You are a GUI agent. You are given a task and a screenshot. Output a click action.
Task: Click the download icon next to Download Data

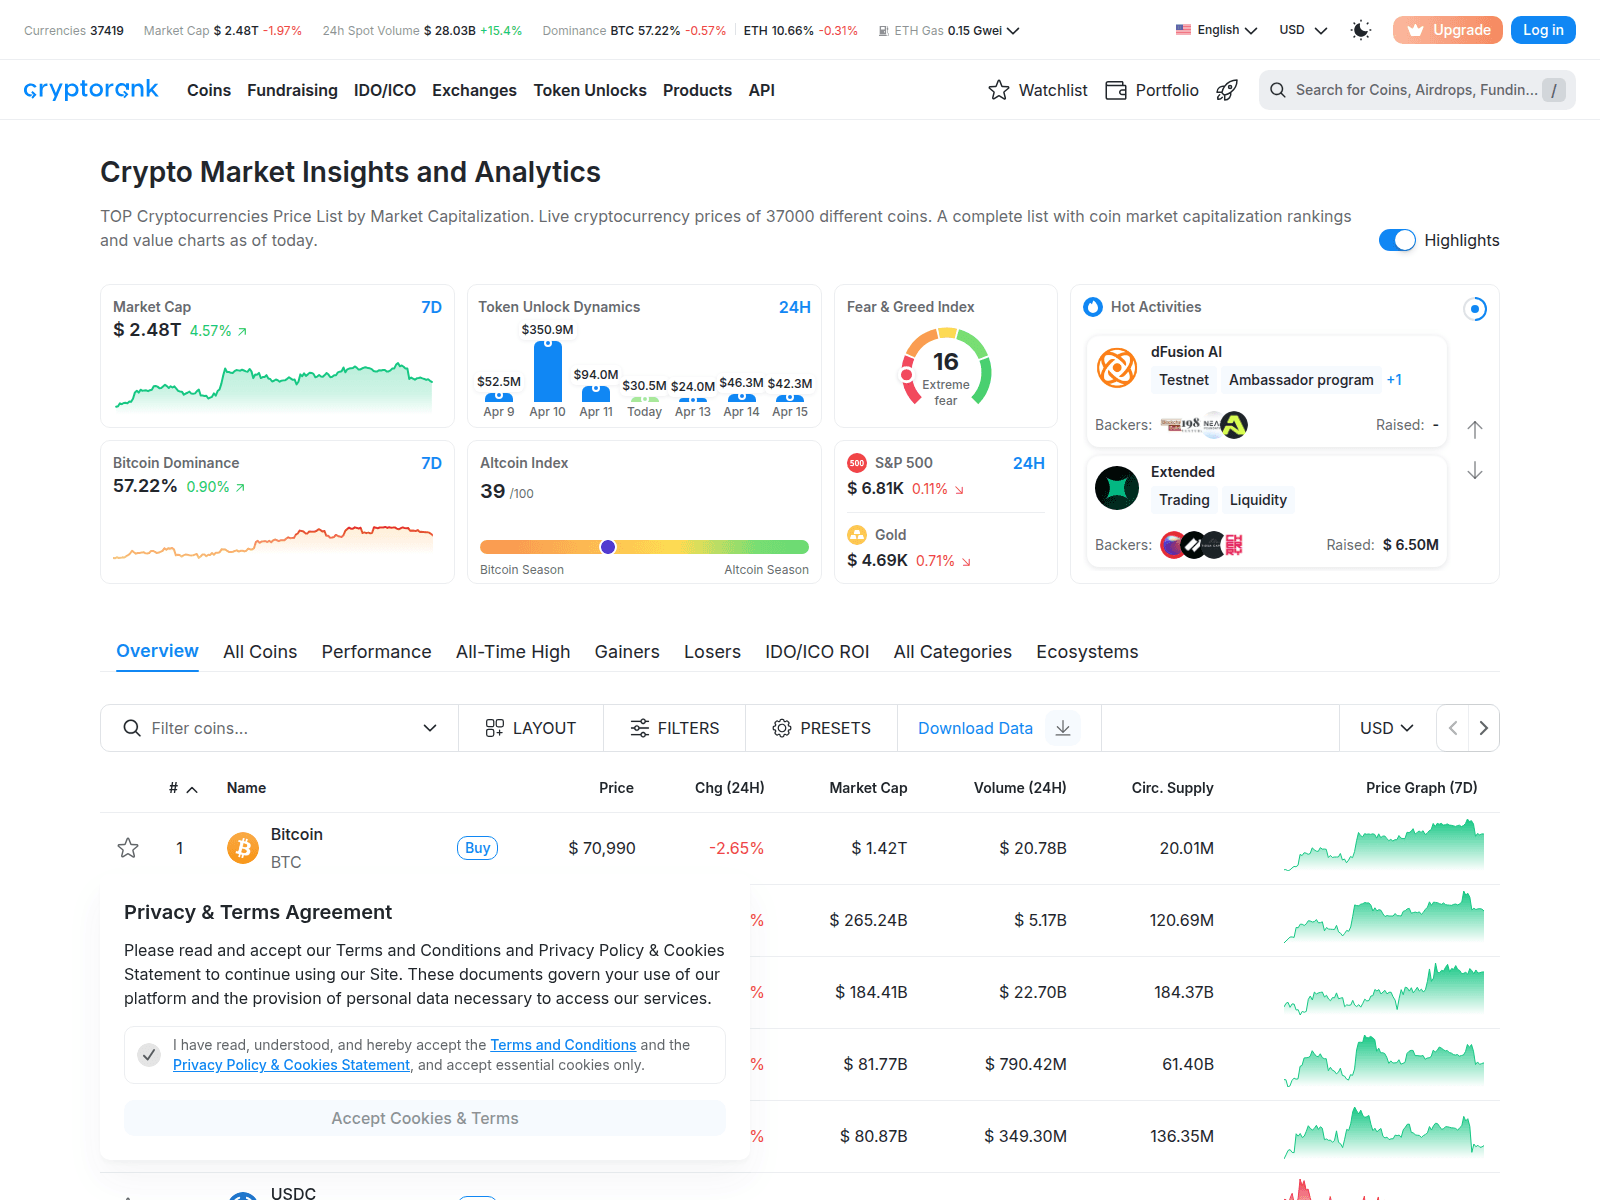click(1063, 728)
